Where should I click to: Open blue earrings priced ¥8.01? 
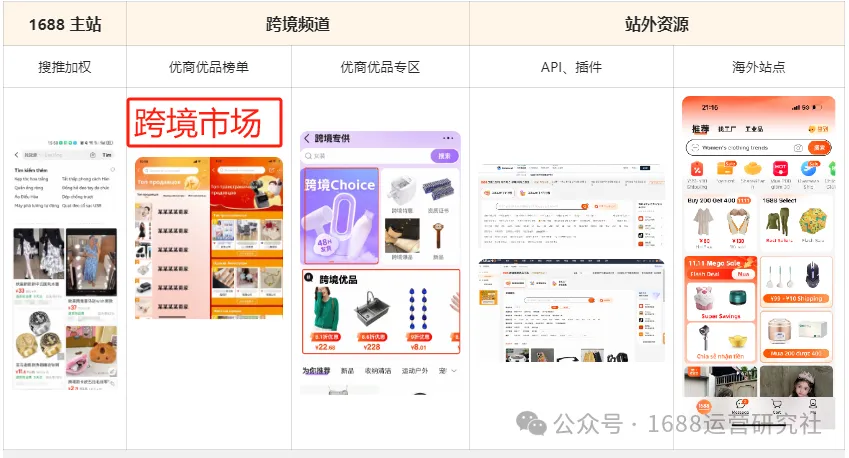tap(418, 318)
